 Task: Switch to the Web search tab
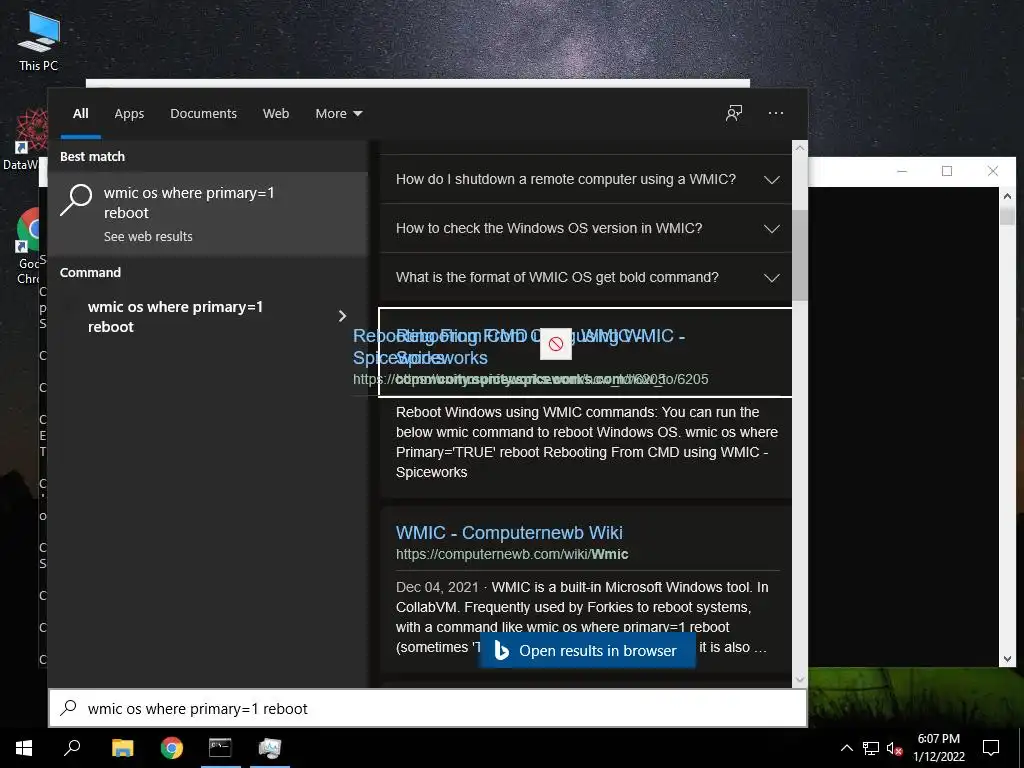pyautogui.click(x=276, y=114)
